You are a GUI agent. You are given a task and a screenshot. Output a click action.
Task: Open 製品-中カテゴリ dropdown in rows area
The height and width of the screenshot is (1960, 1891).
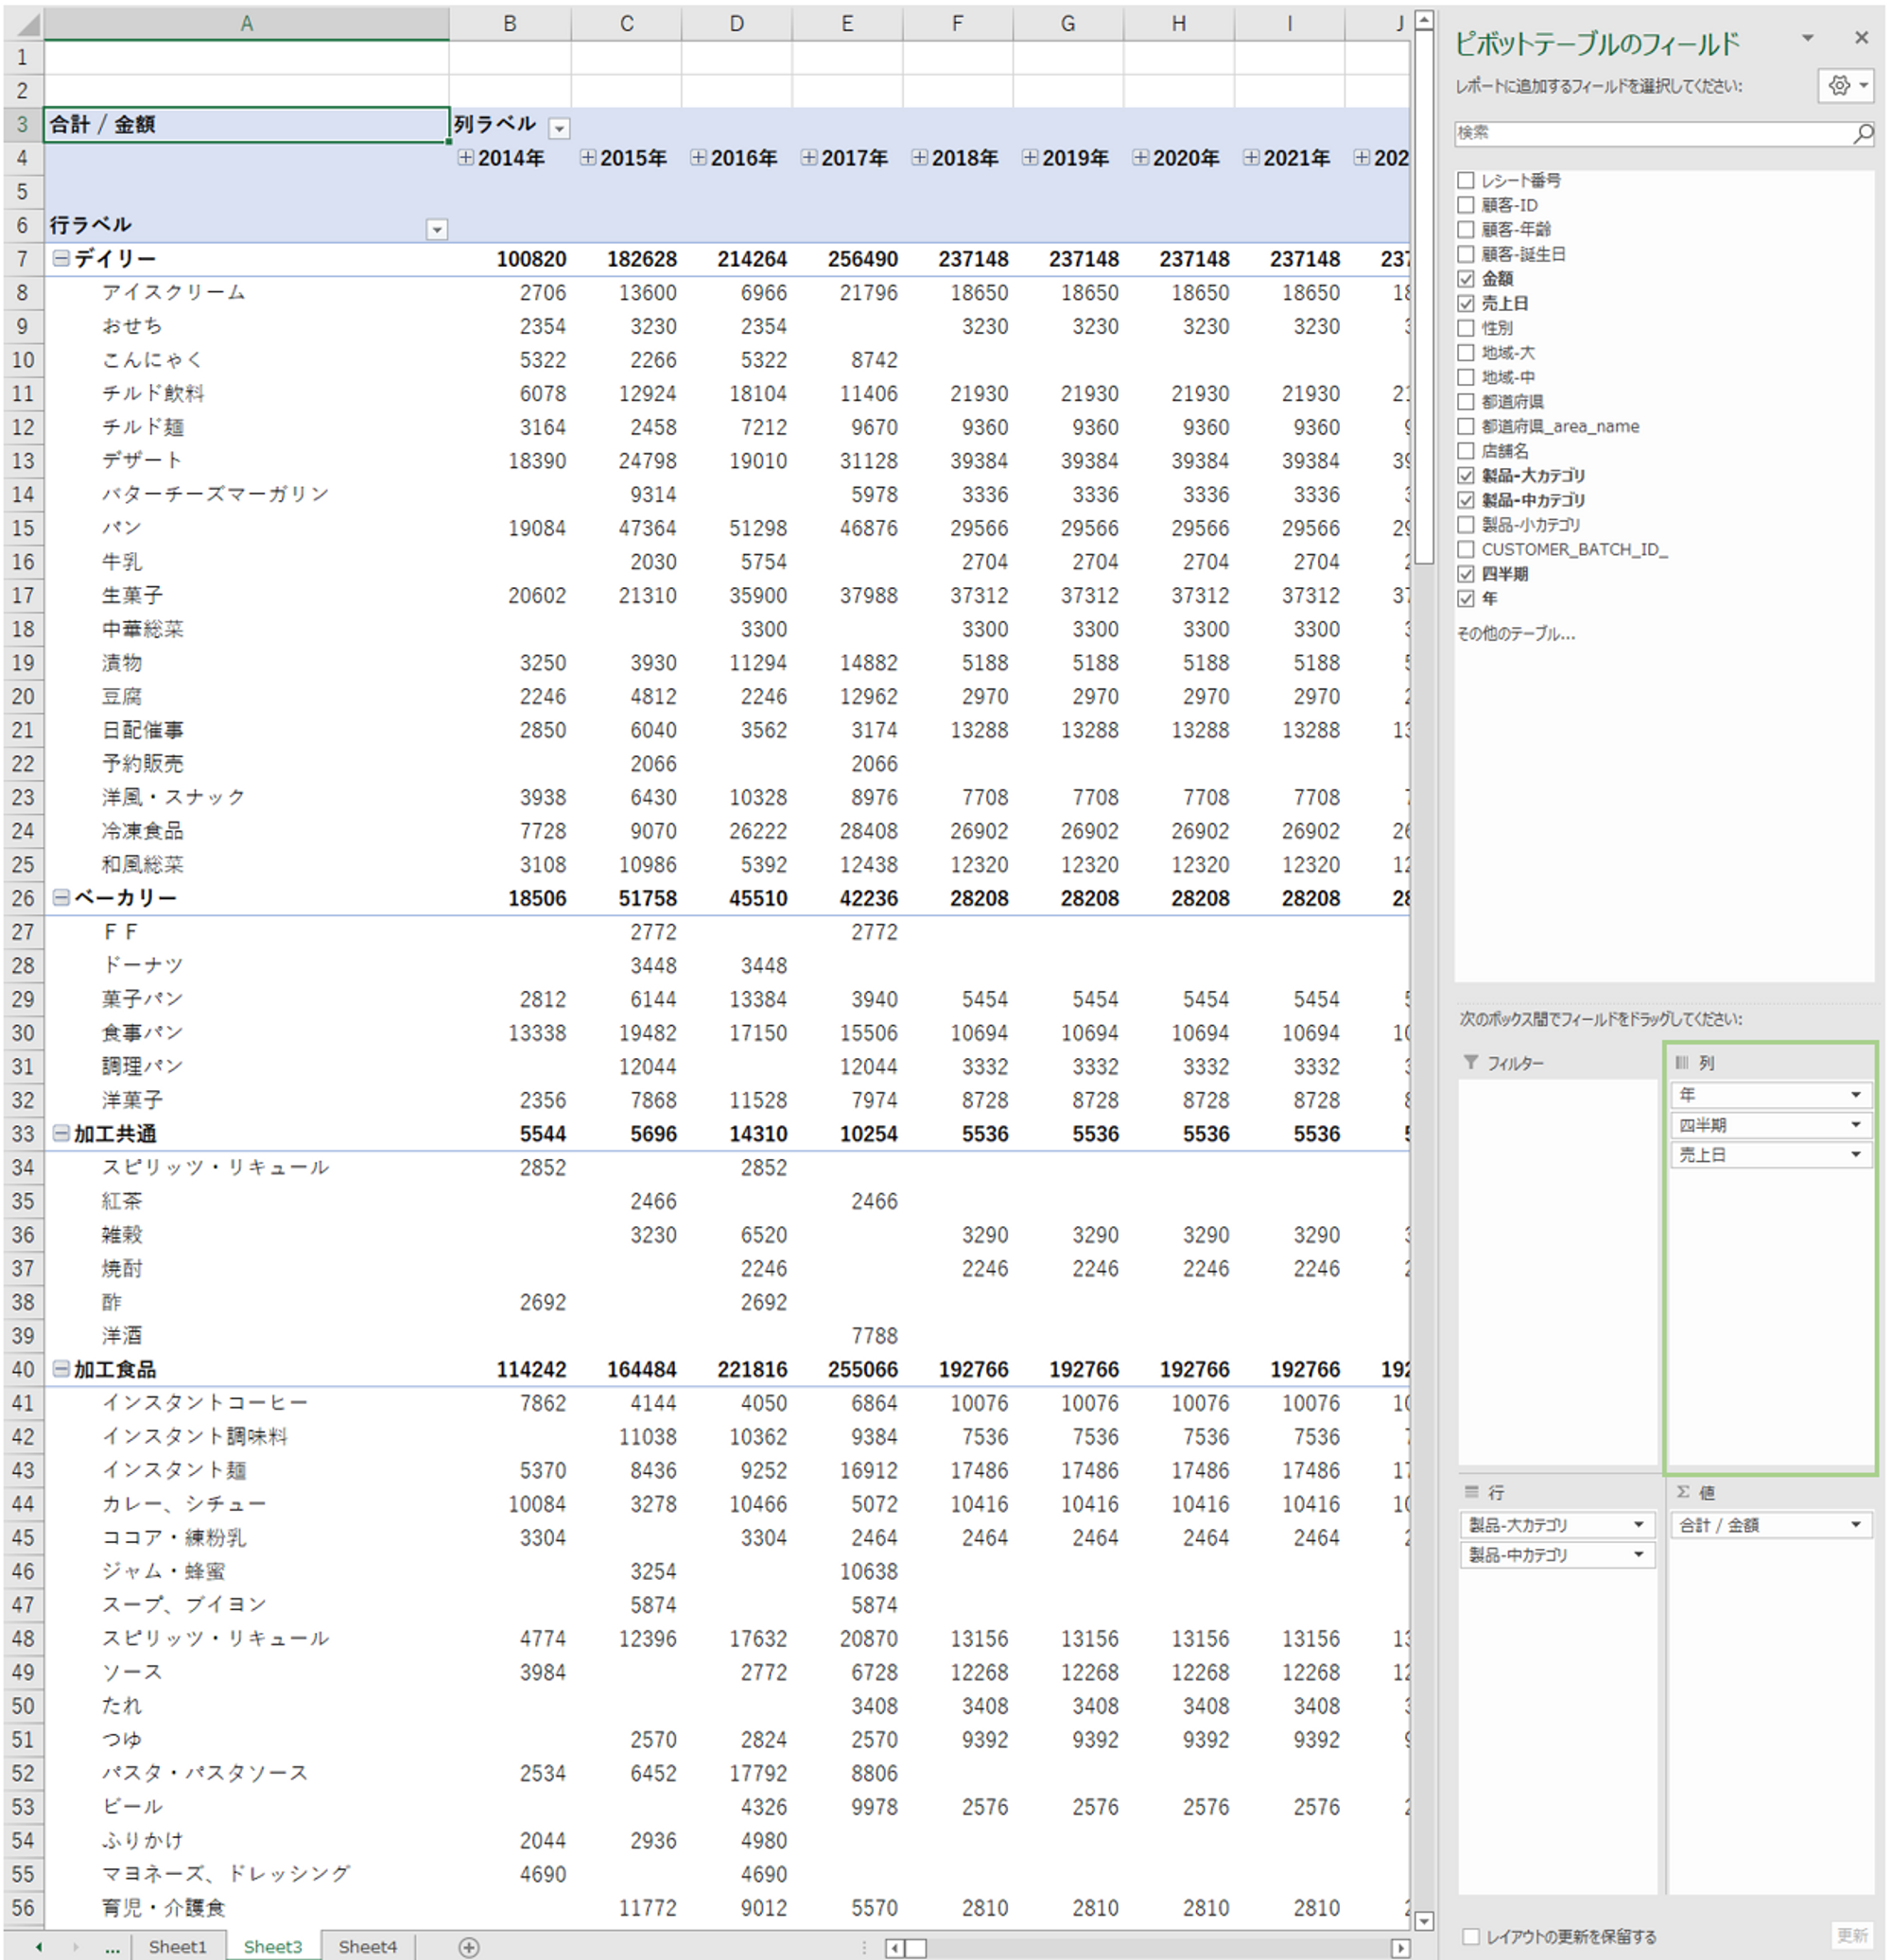coord(1639,1555)
